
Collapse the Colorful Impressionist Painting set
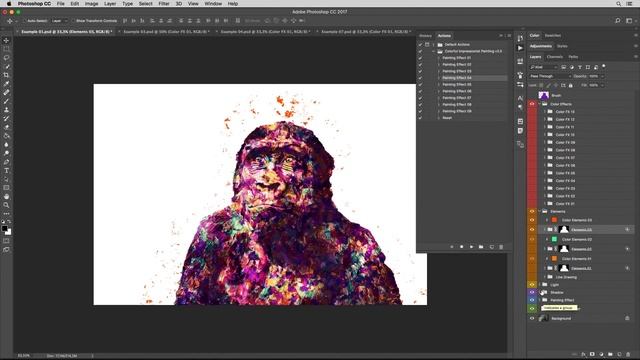point(433,51)
